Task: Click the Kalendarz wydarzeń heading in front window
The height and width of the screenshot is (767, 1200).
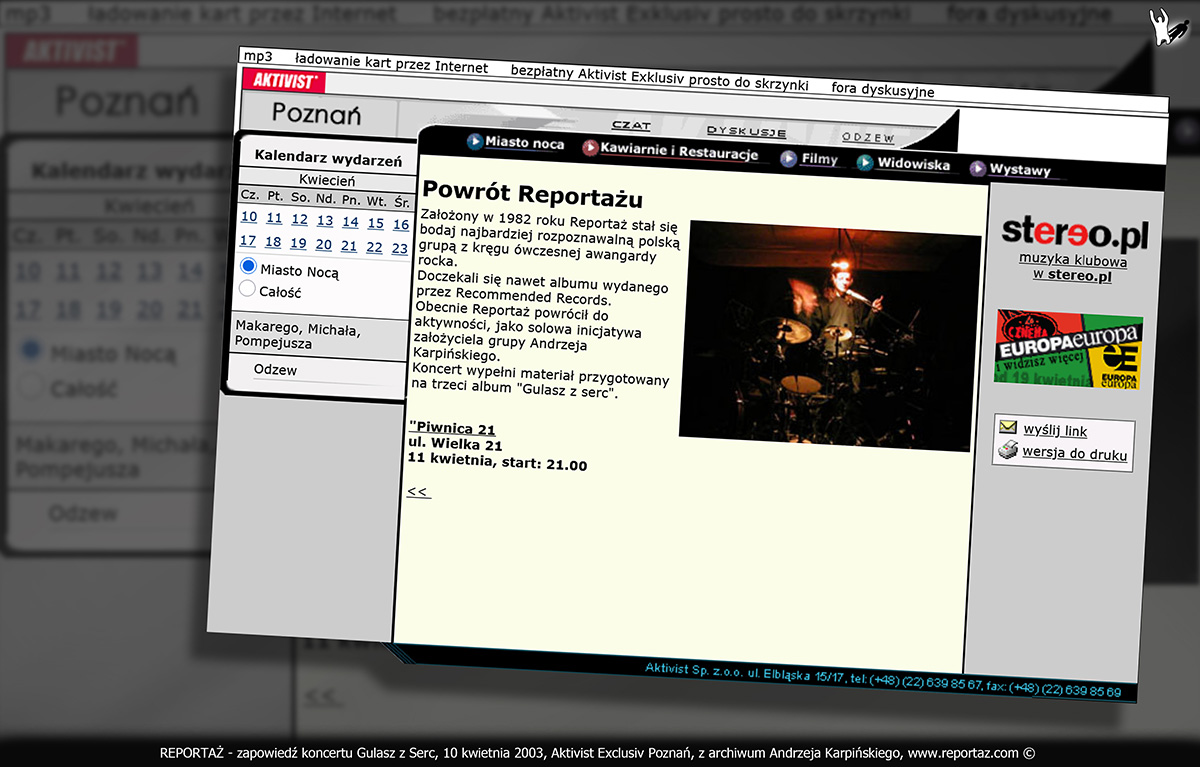Action: [328, 157]
